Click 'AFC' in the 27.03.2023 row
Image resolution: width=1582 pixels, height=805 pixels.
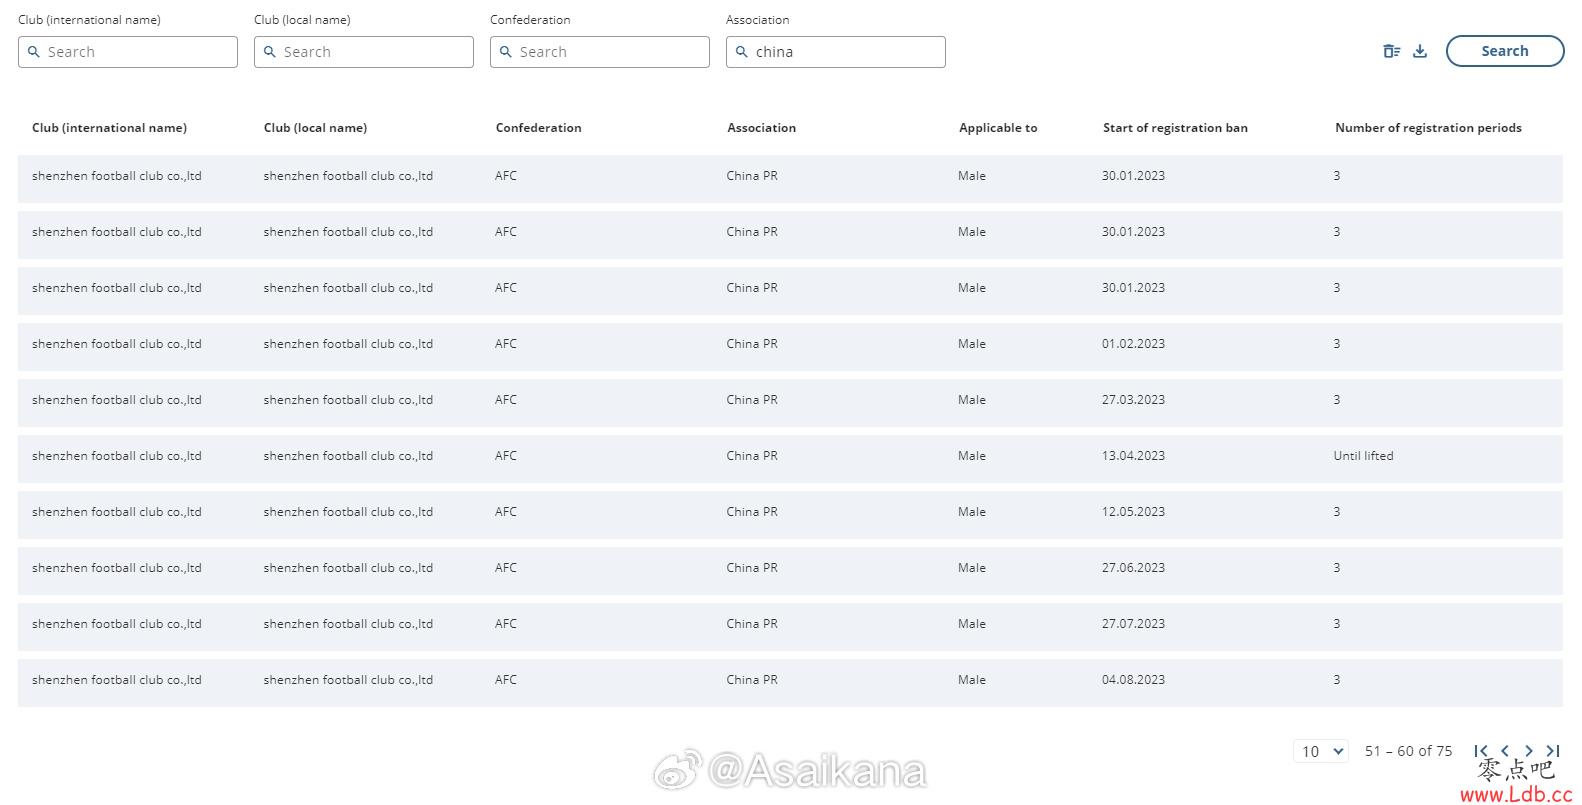pyautogui.click(x=506, y=400)
